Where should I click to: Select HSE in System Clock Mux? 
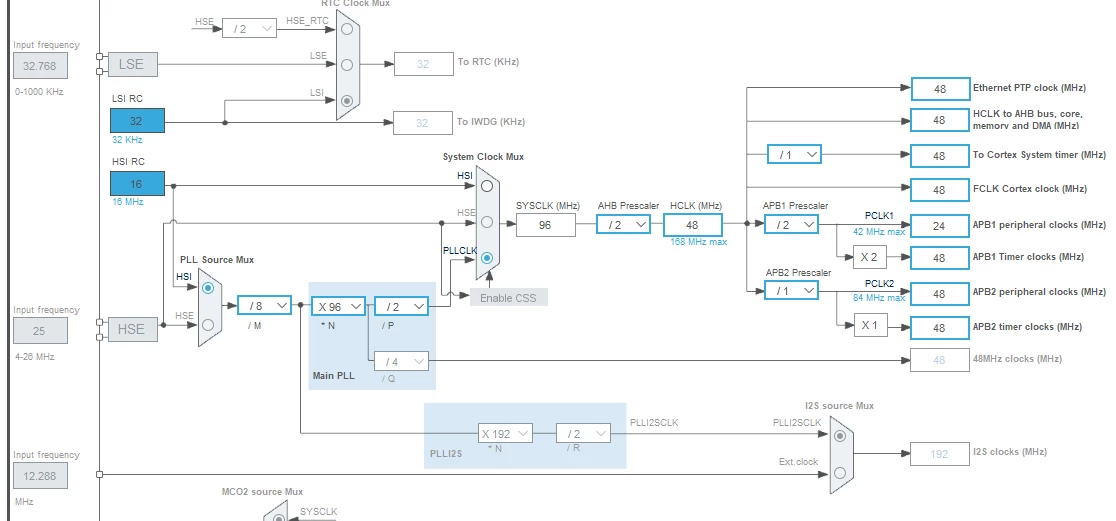click(x=487, y=222)
